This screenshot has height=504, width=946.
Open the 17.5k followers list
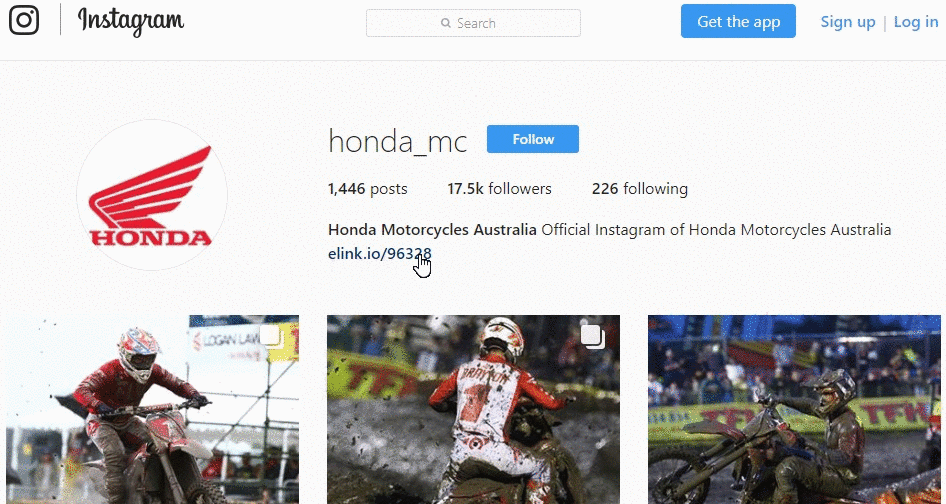coord(499,189)
